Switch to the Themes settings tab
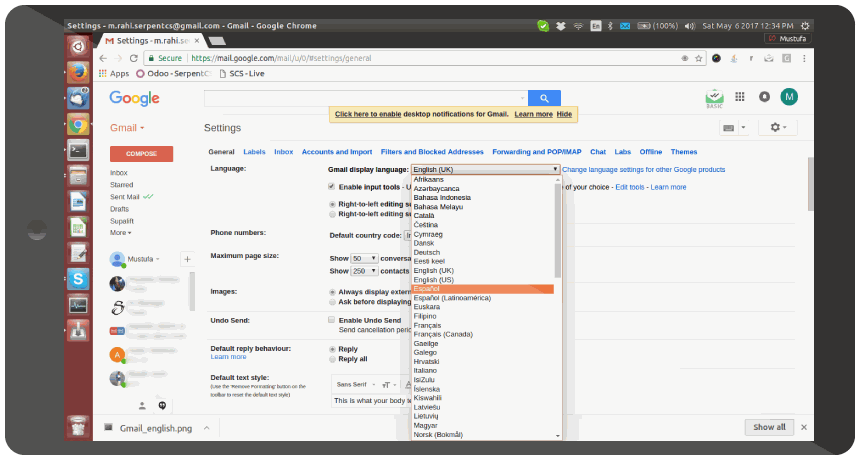 pos(683,152)
